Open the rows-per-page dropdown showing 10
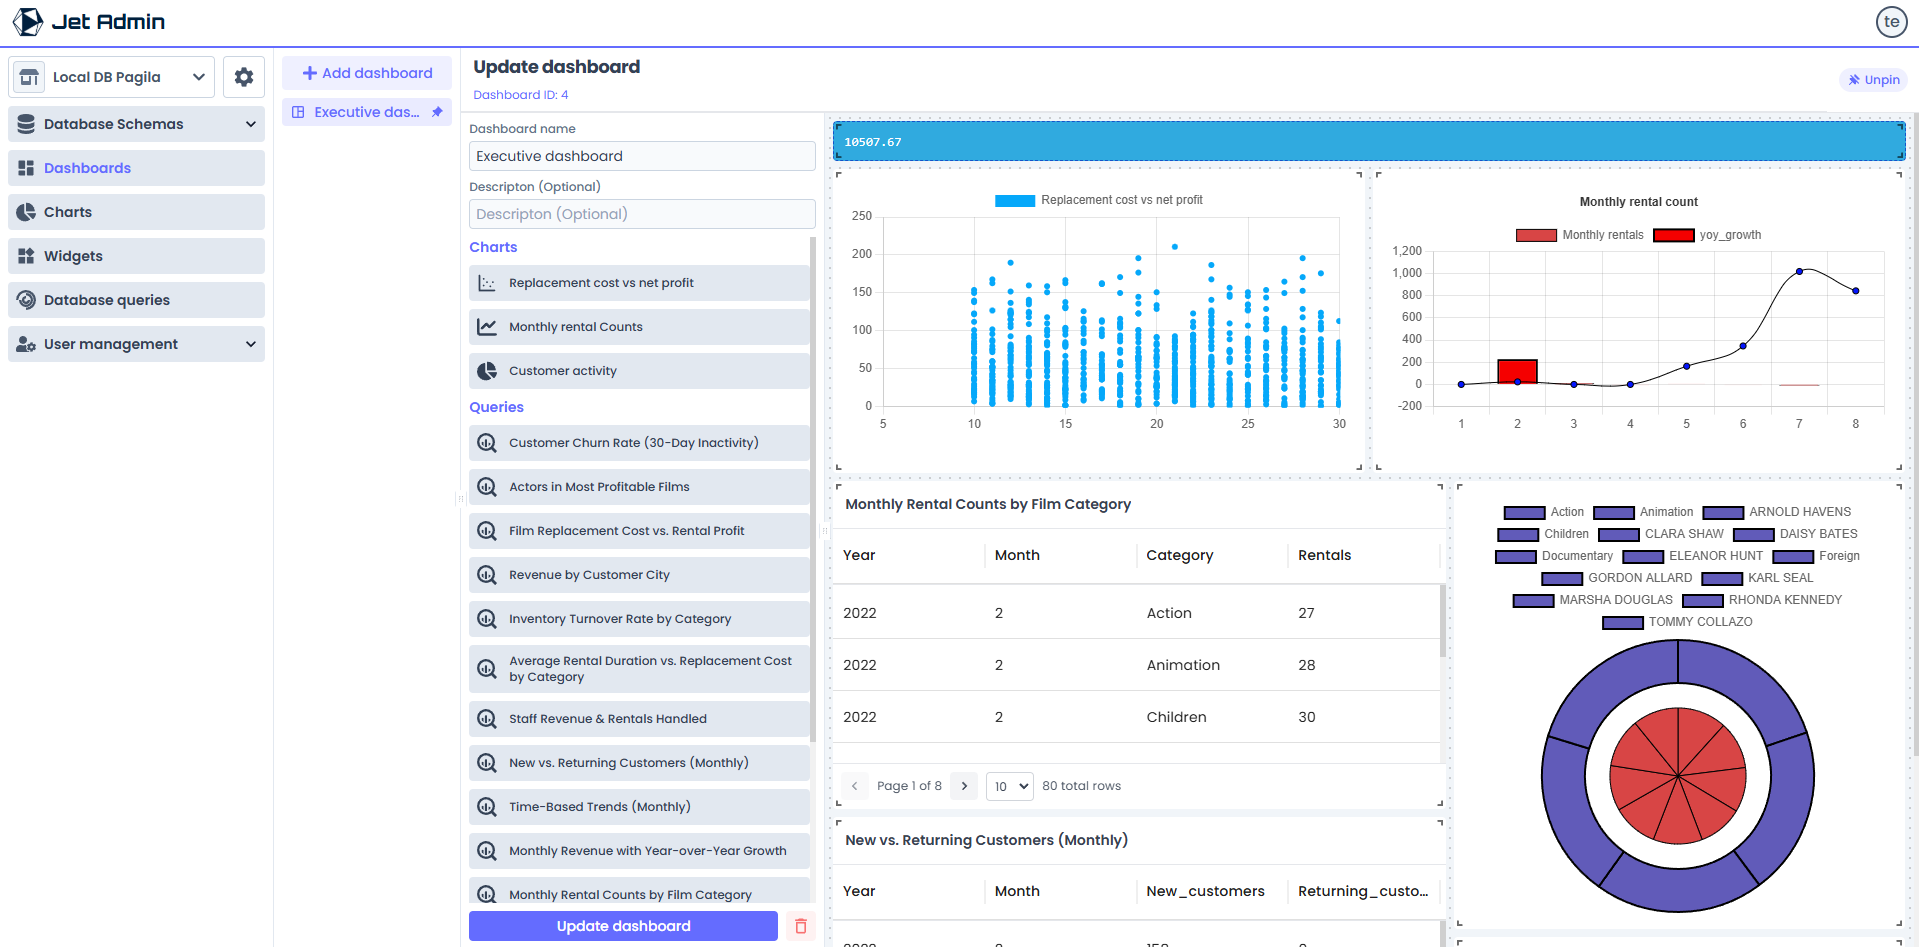Image resolution: width=1919 pixels, height=947 pixels. point(1009,786)
